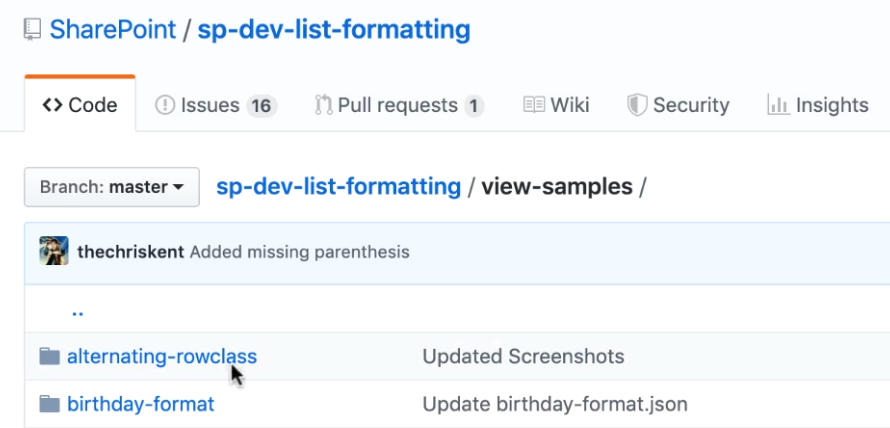This screenshot has height=428, width=890.
Task: Open 'Update birthday-format.json' commit message
Action: coord(555,404)
